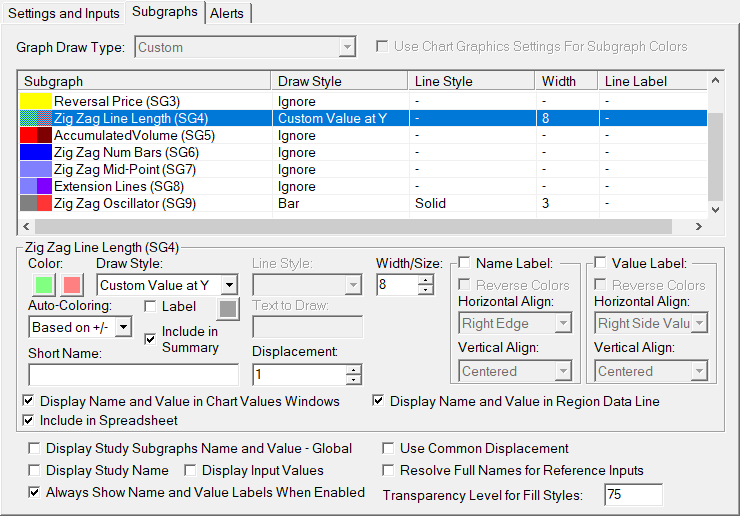The width and height of the screenshot is (740, 516).
Task: Open the Alerts tab
Action: (229, 12)
